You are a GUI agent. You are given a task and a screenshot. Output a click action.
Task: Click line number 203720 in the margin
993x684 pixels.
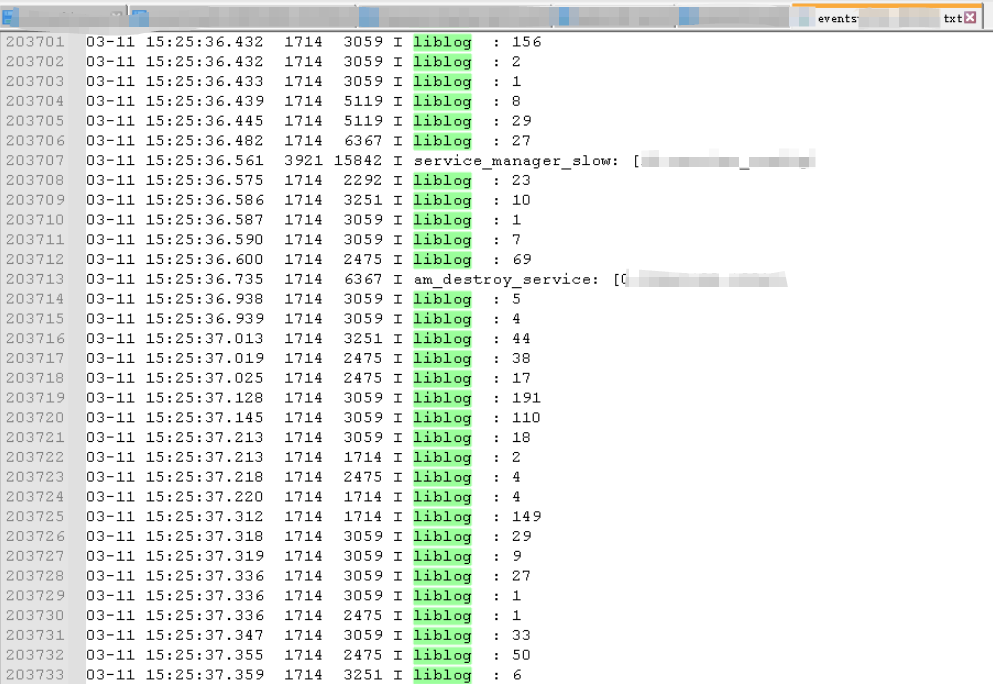(35, 417)
